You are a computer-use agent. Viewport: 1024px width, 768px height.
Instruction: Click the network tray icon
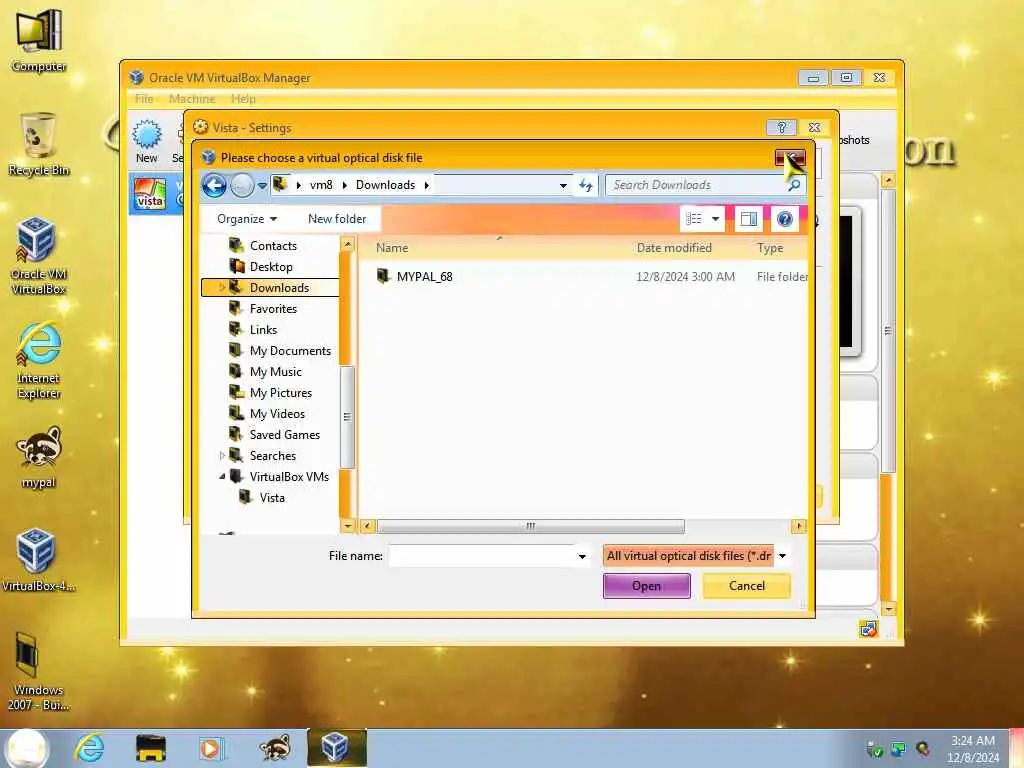pyautogui.click(x=899, y=749)
